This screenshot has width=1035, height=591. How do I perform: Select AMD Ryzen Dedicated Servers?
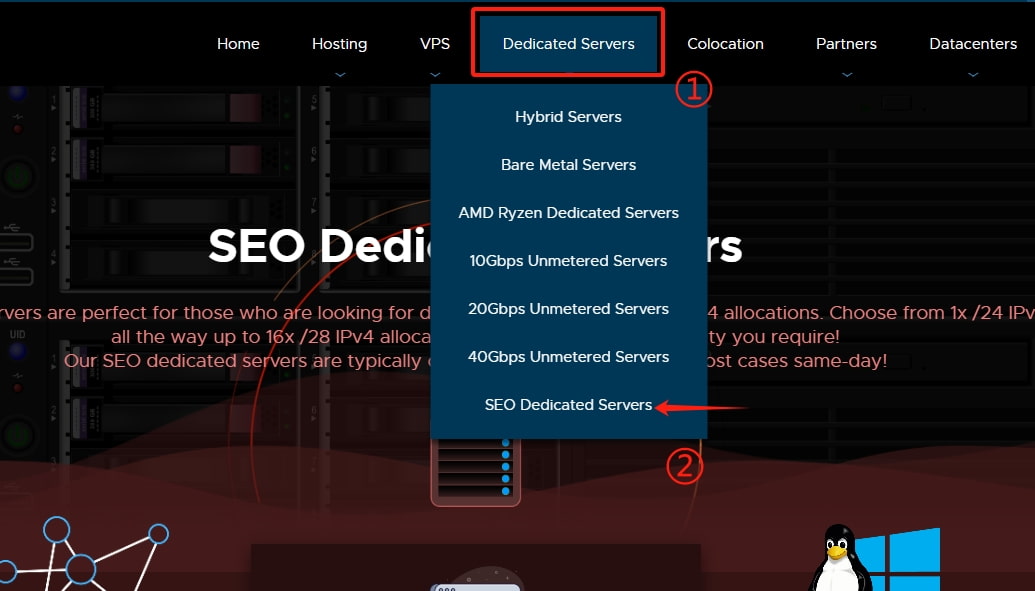(x=568, y=213)
